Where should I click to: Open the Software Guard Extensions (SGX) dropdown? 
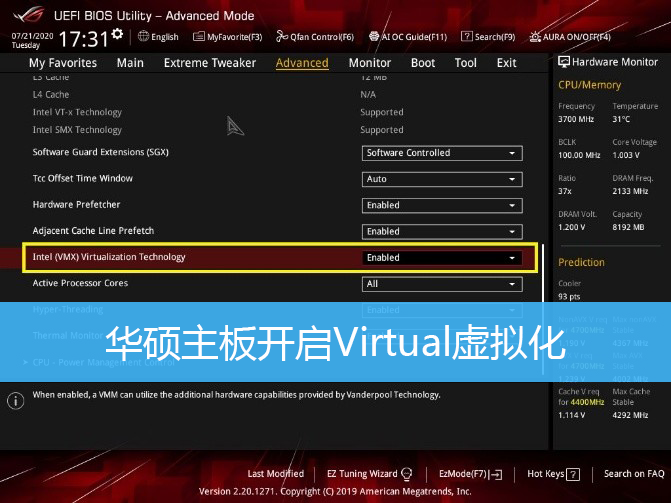pyautogui.click(x=442, y=153)
